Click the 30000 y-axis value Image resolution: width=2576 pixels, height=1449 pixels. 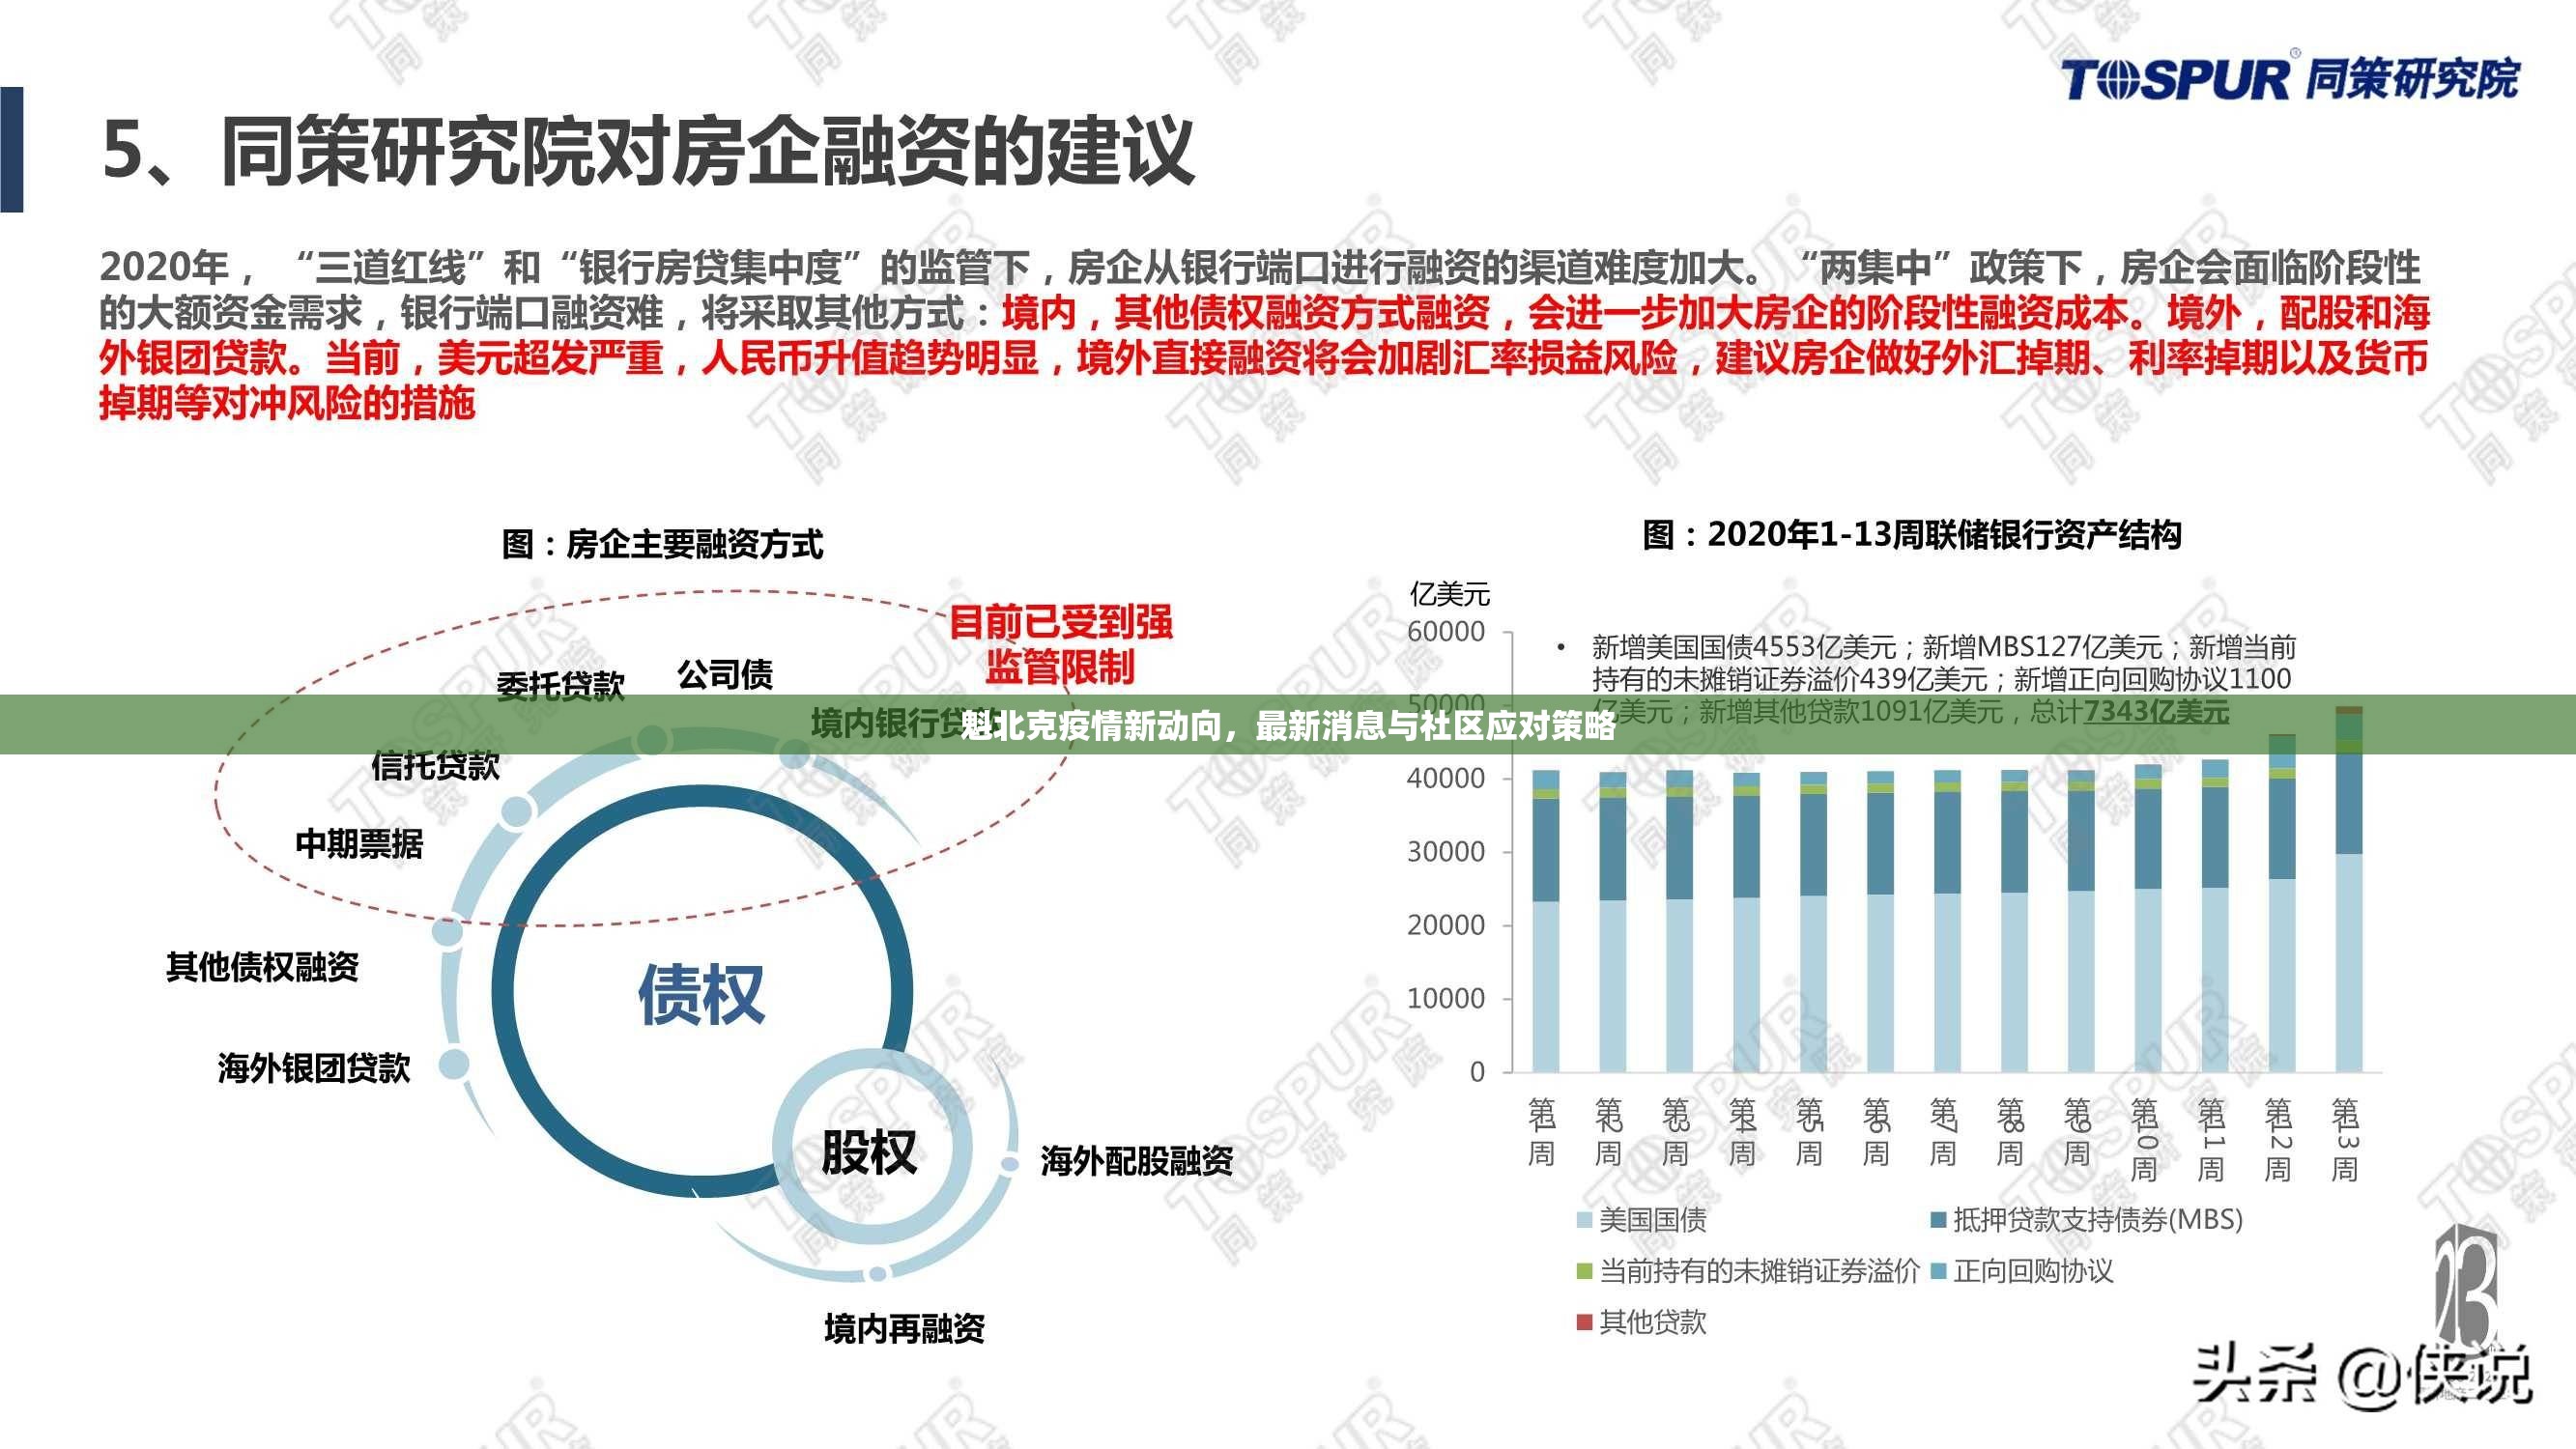coord(1446,852)
